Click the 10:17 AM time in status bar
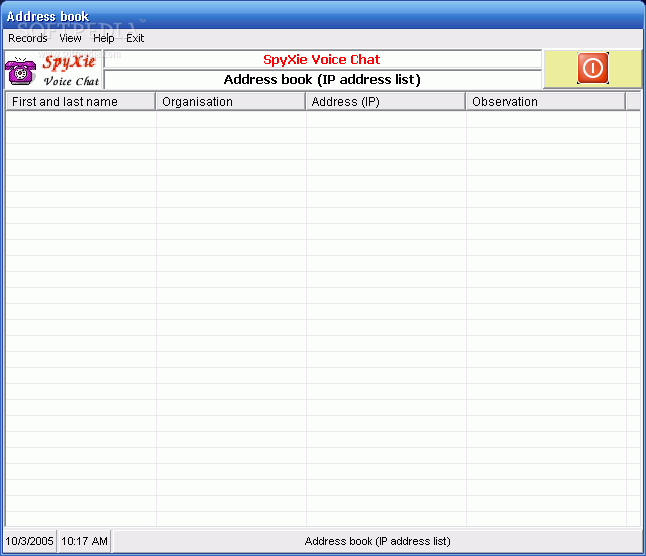Image resolution: width=646 pixels, height=556 pixels. coord(84,541)
